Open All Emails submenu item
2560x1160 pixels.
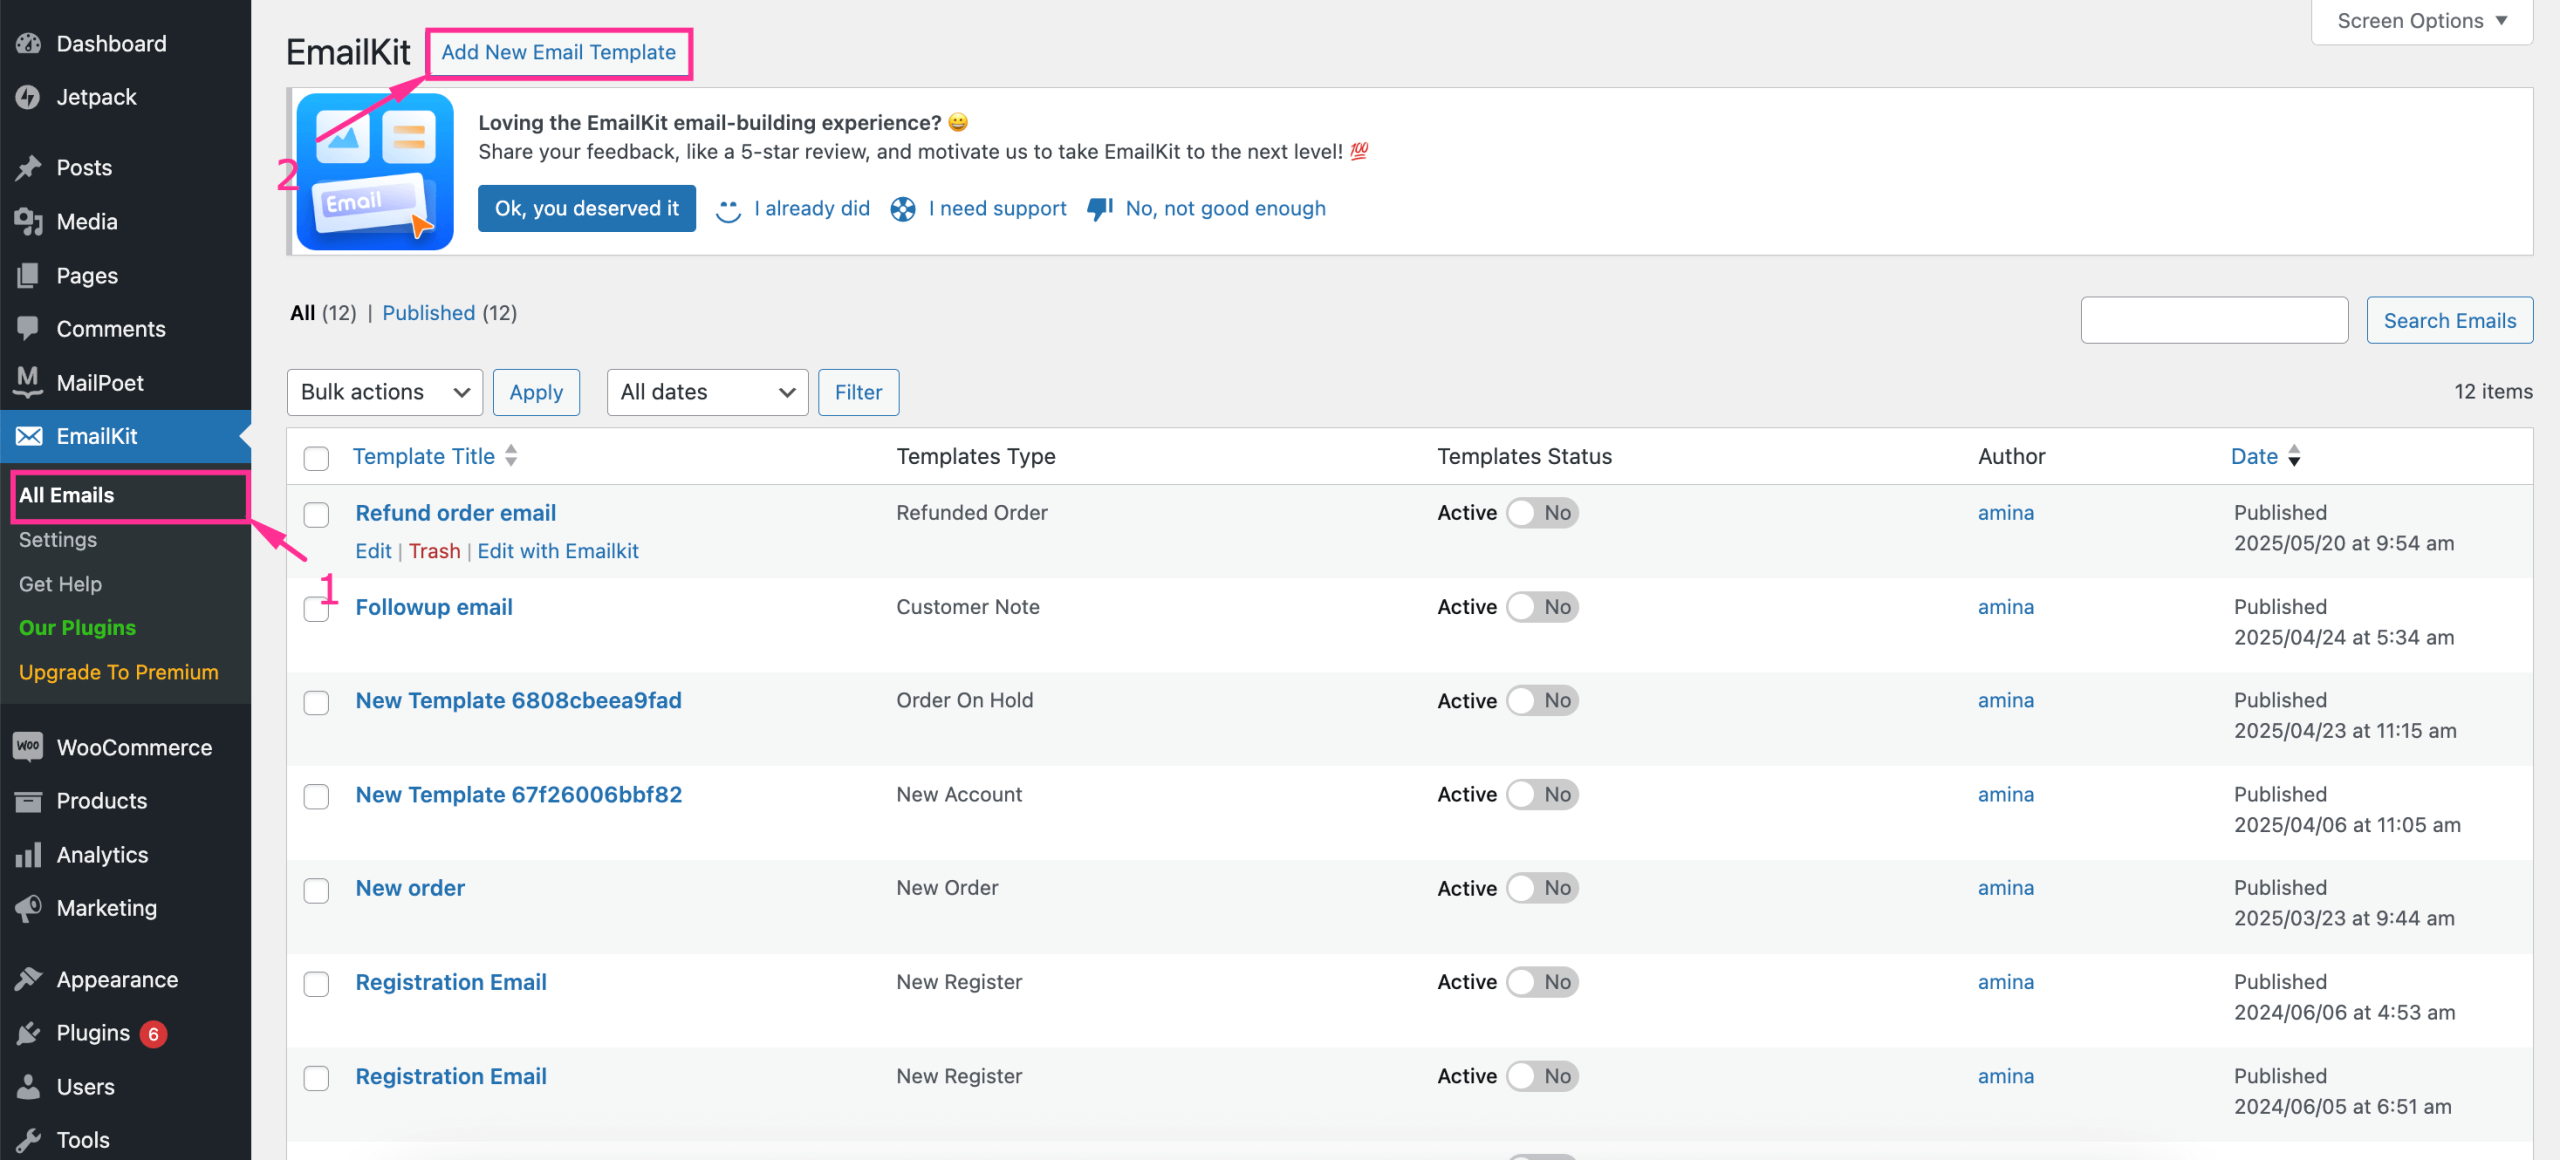pyautogui.click(x=66, y=495)
